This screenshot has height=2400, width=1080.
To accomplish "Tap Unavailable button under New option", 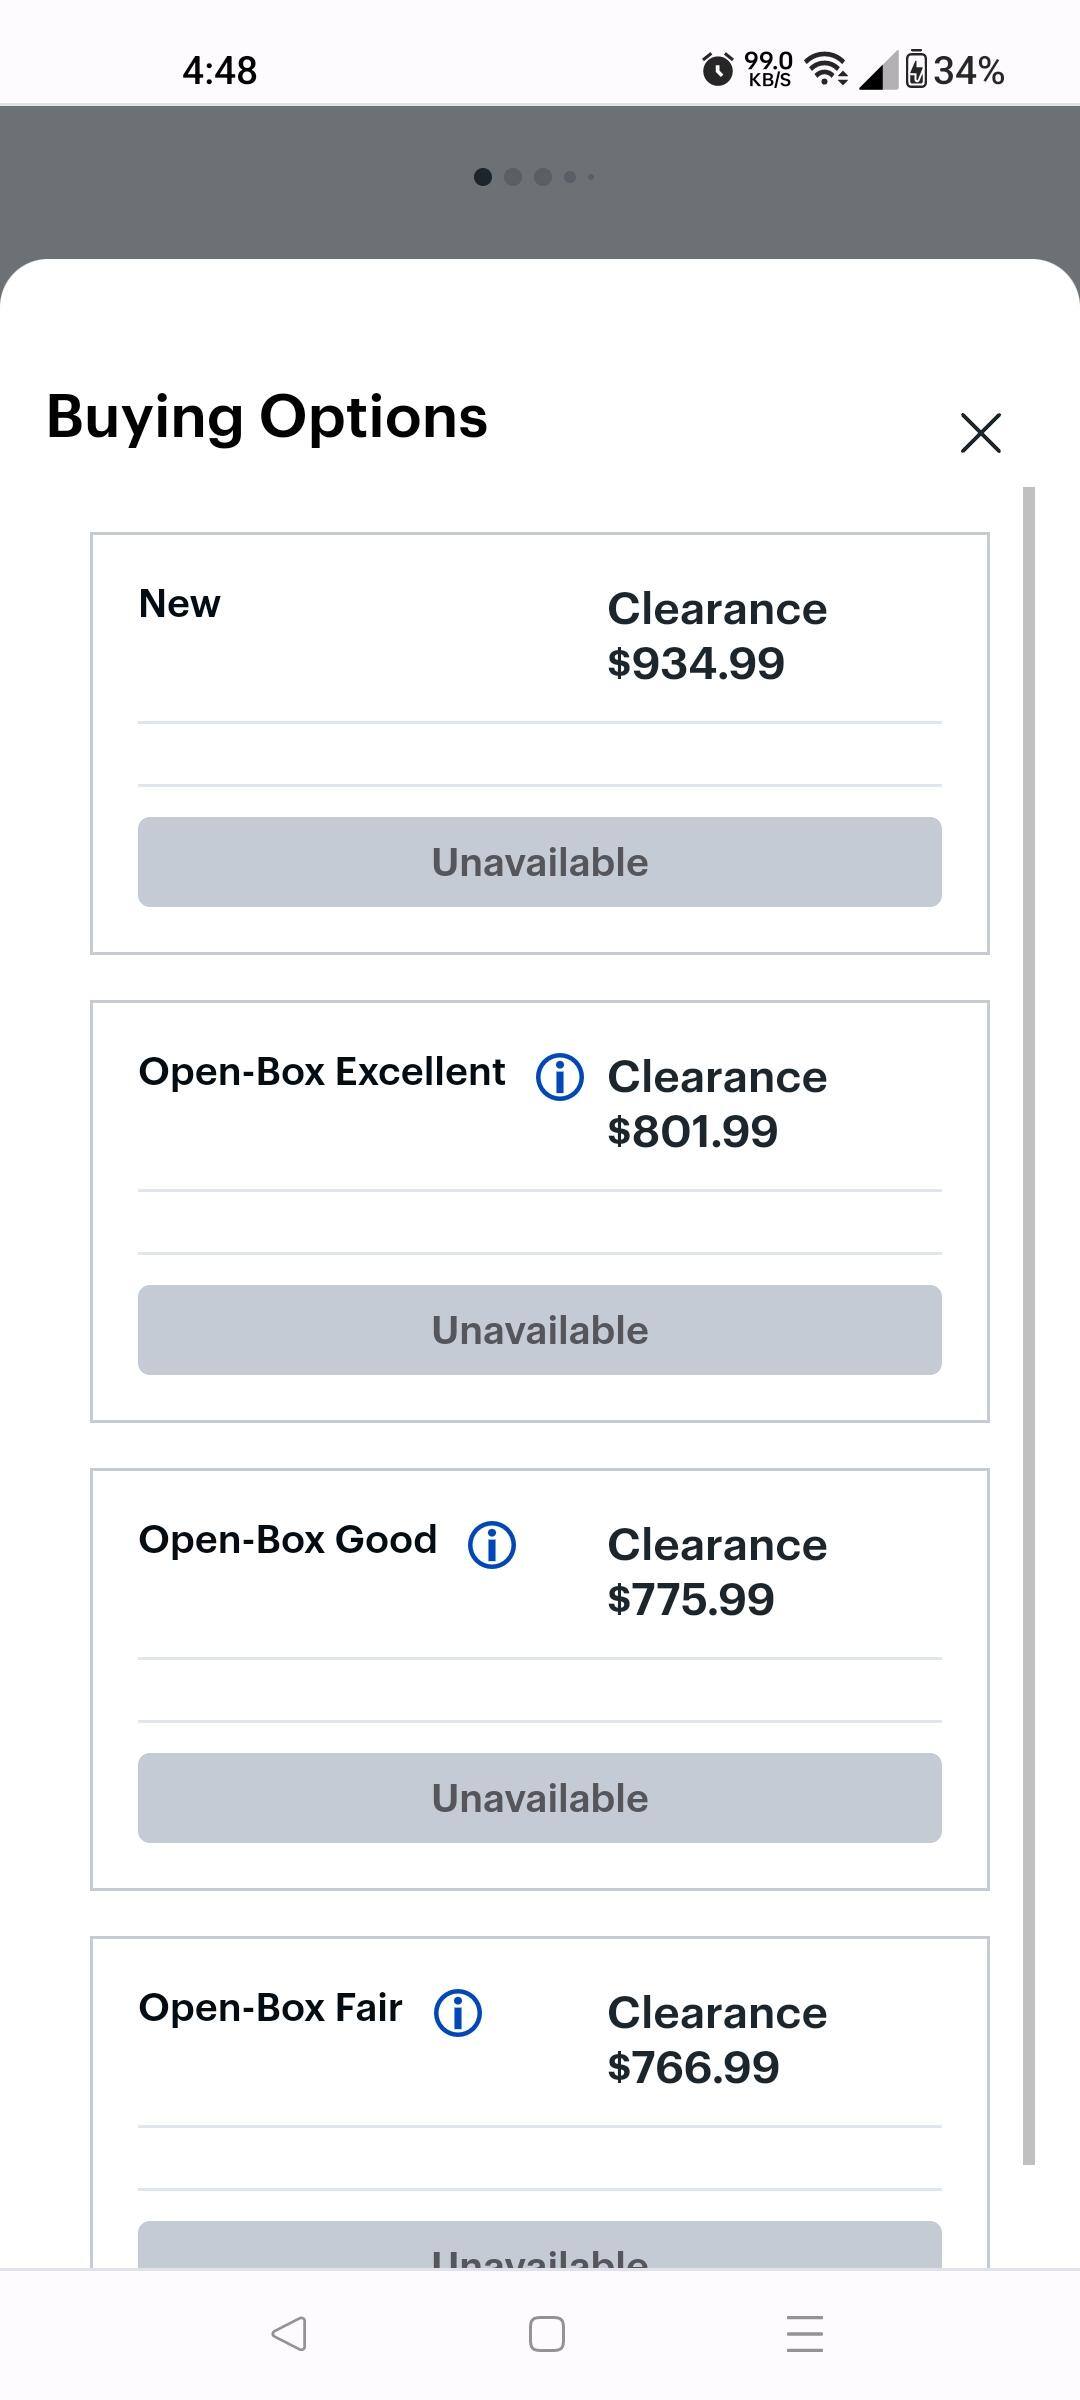I will (540, 862).
